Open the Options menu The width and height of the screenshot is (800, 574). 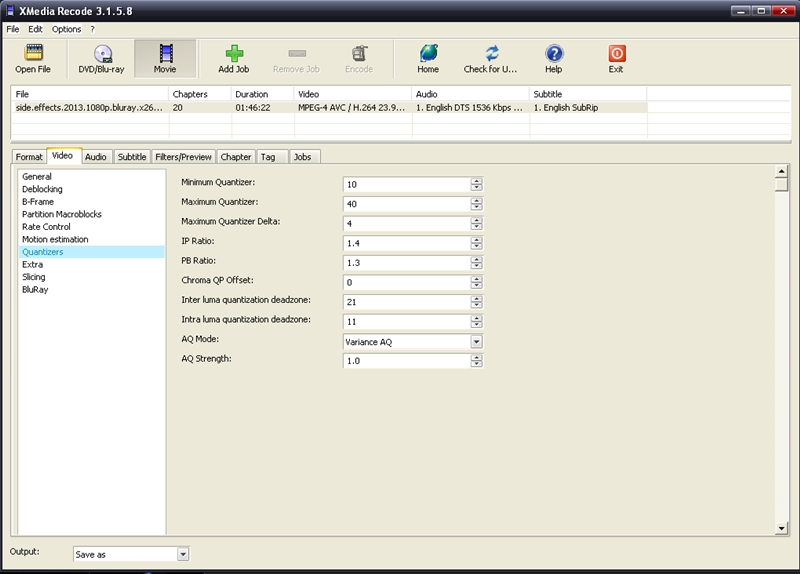click(x=66, y=29)
